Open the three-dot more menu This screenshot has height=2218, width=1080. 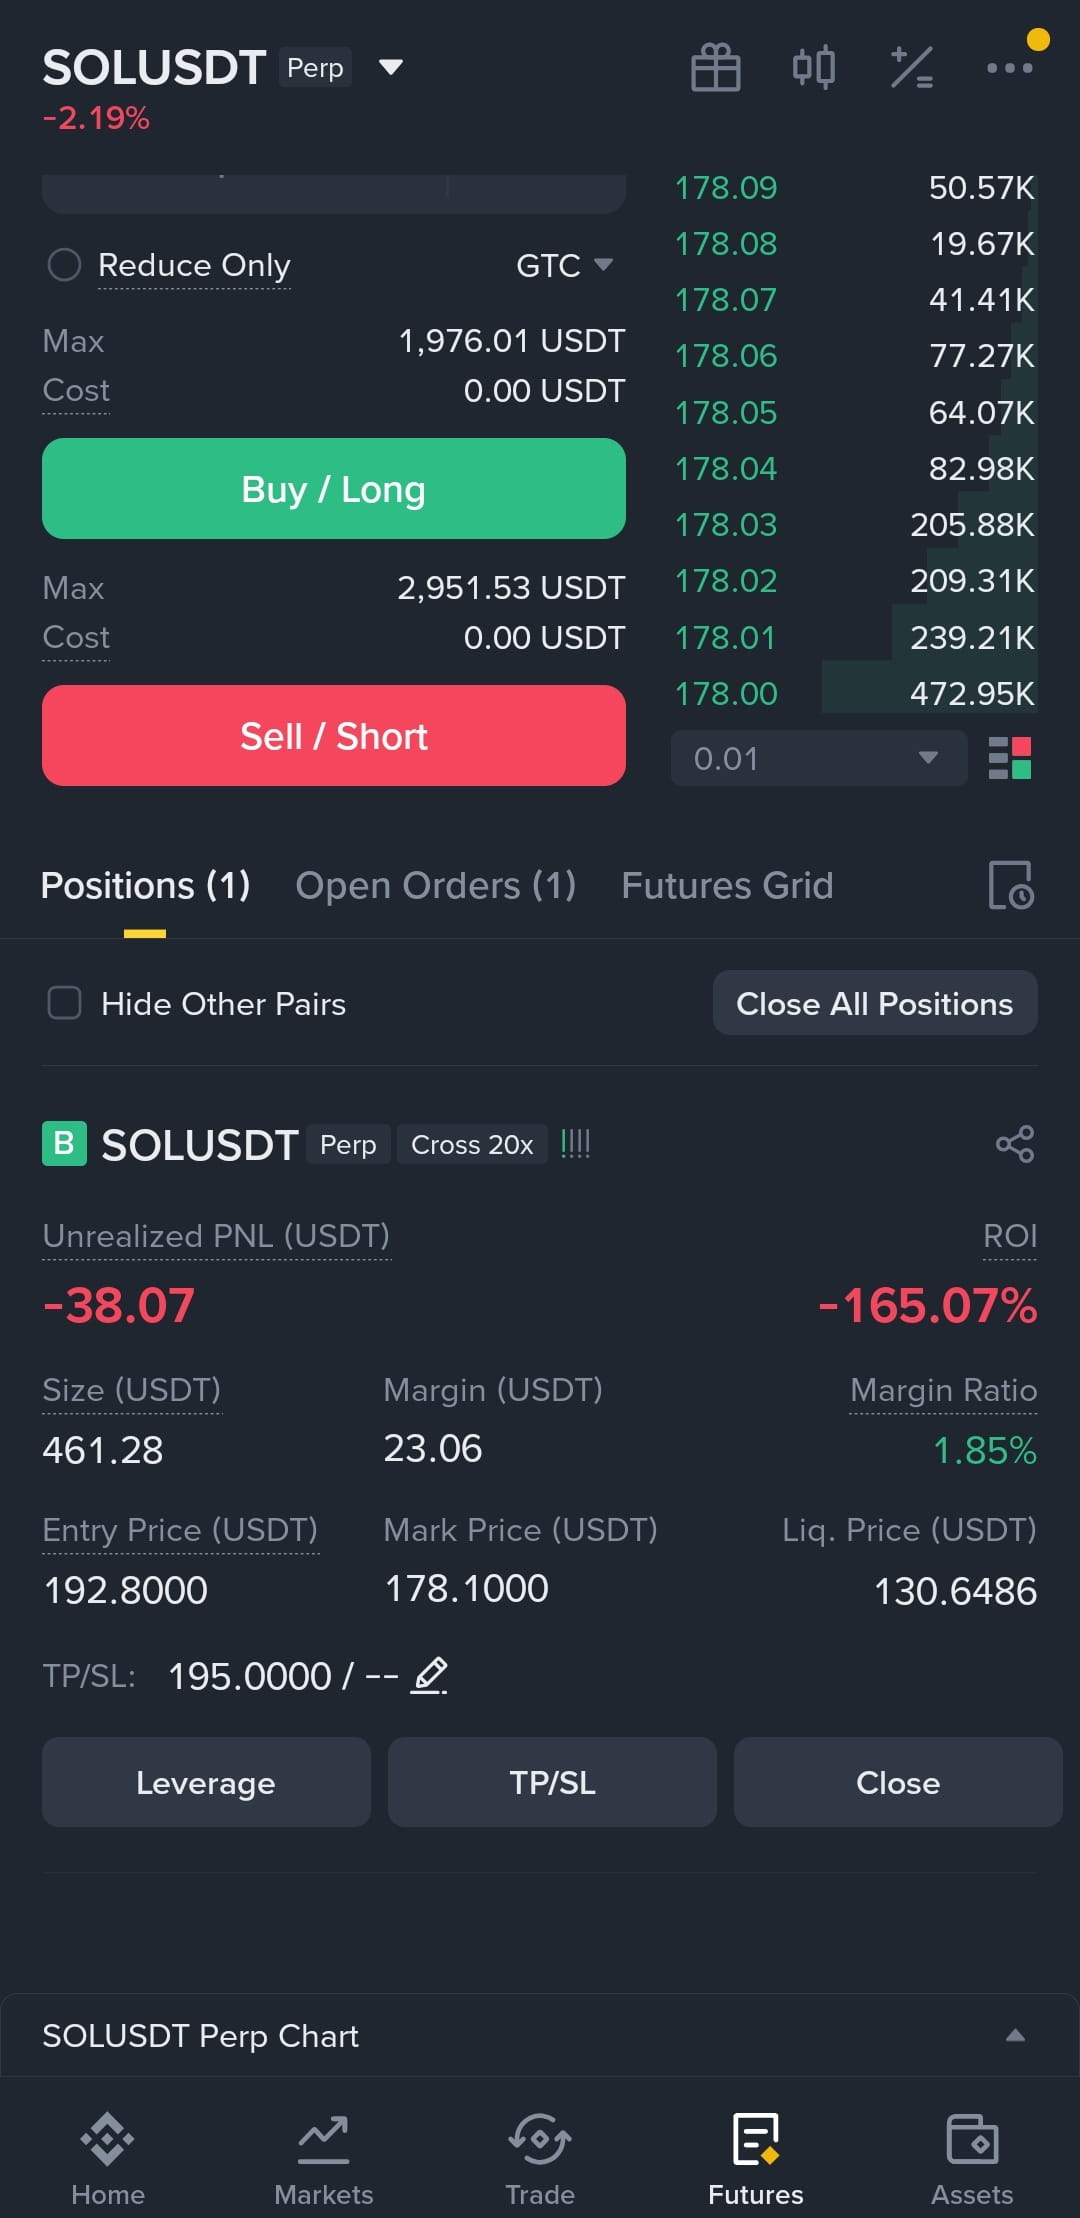pyautogui.click(x=1010, y=68)
